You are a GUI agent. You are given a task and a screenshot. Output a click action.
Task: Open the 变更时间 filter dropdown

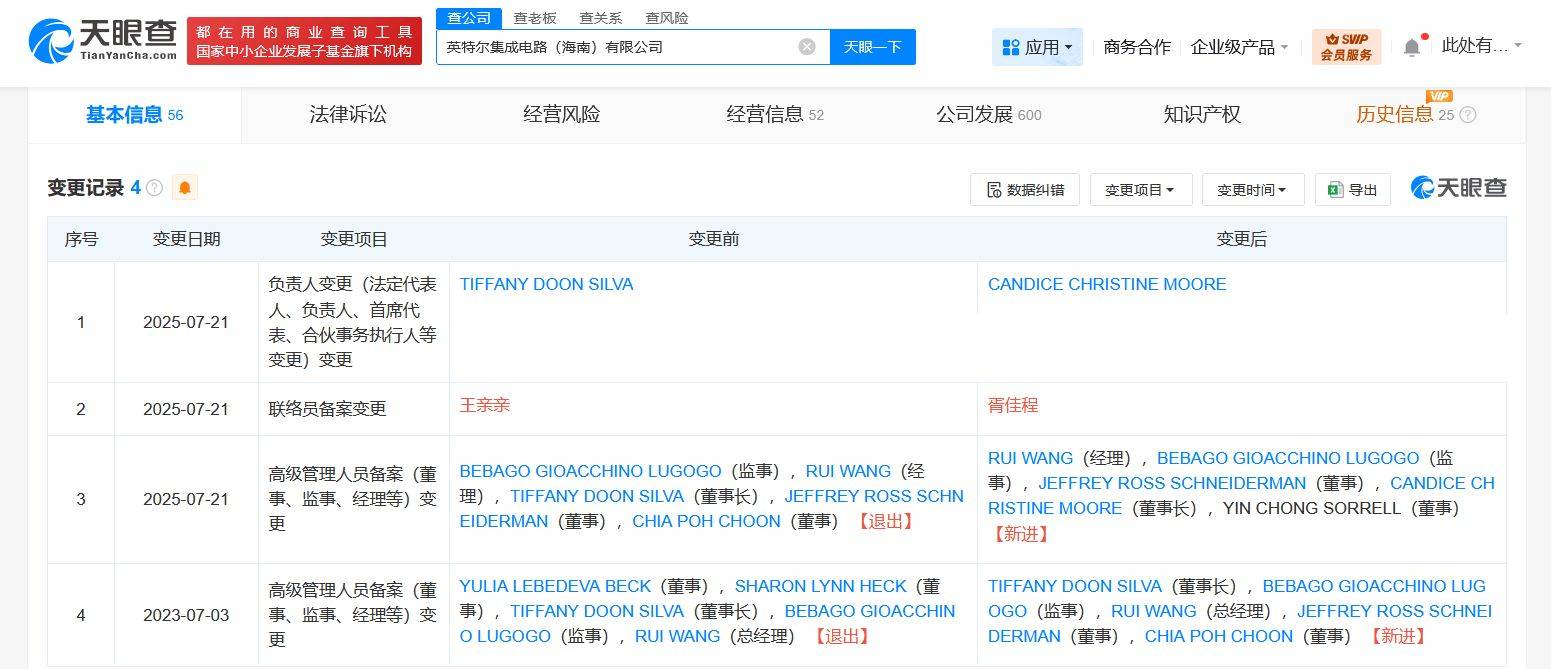[x=1252, y=190]
